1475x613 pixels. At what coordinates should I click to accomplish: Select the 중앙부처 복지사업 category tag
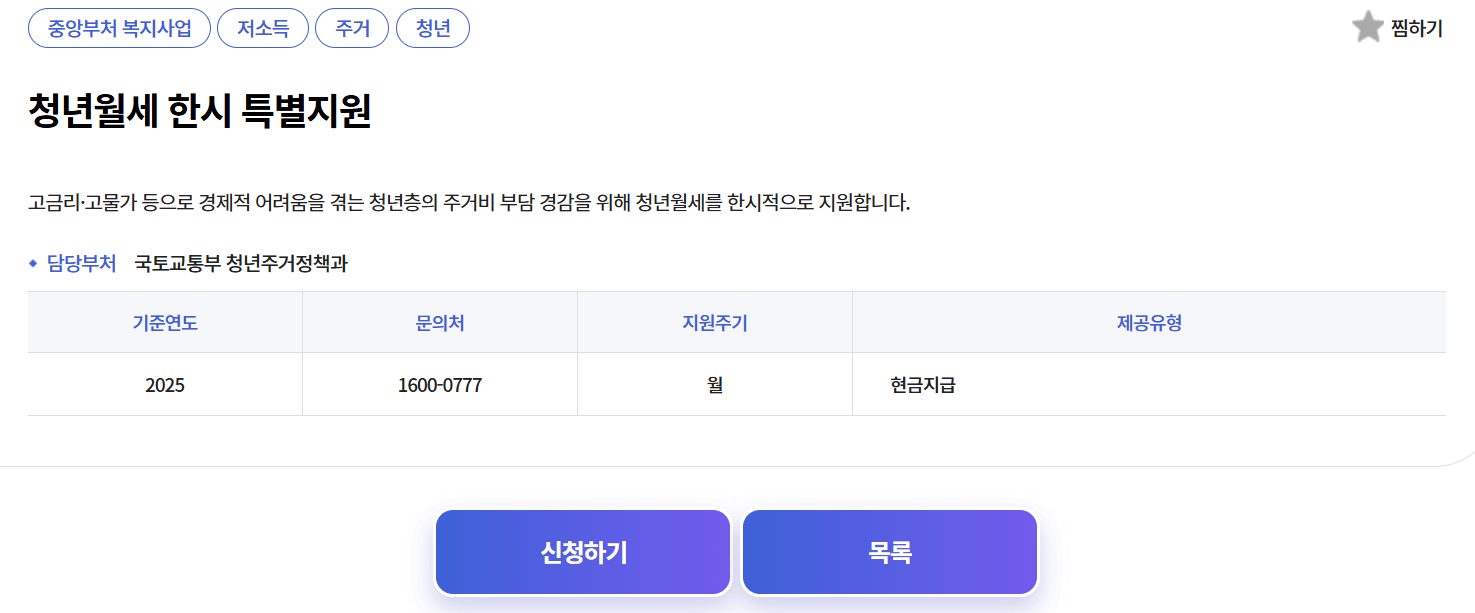pyautogui.click(x=118, y=28)
